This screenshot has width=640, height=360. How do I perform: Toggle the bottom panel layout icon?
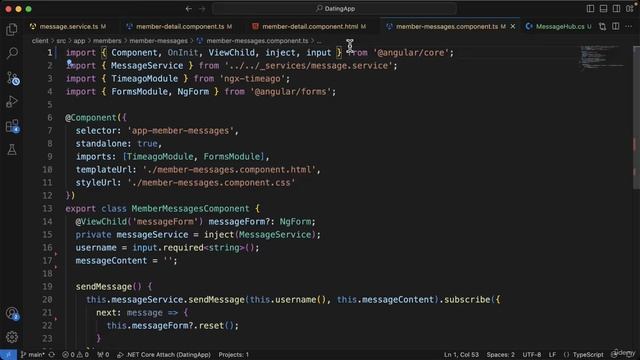tap(603, 9)
